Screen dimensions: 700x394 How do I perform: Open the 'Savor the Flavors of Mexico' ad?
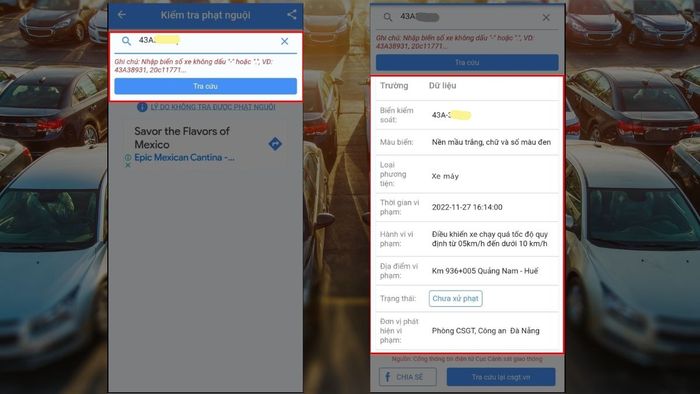tap(182, 137)
